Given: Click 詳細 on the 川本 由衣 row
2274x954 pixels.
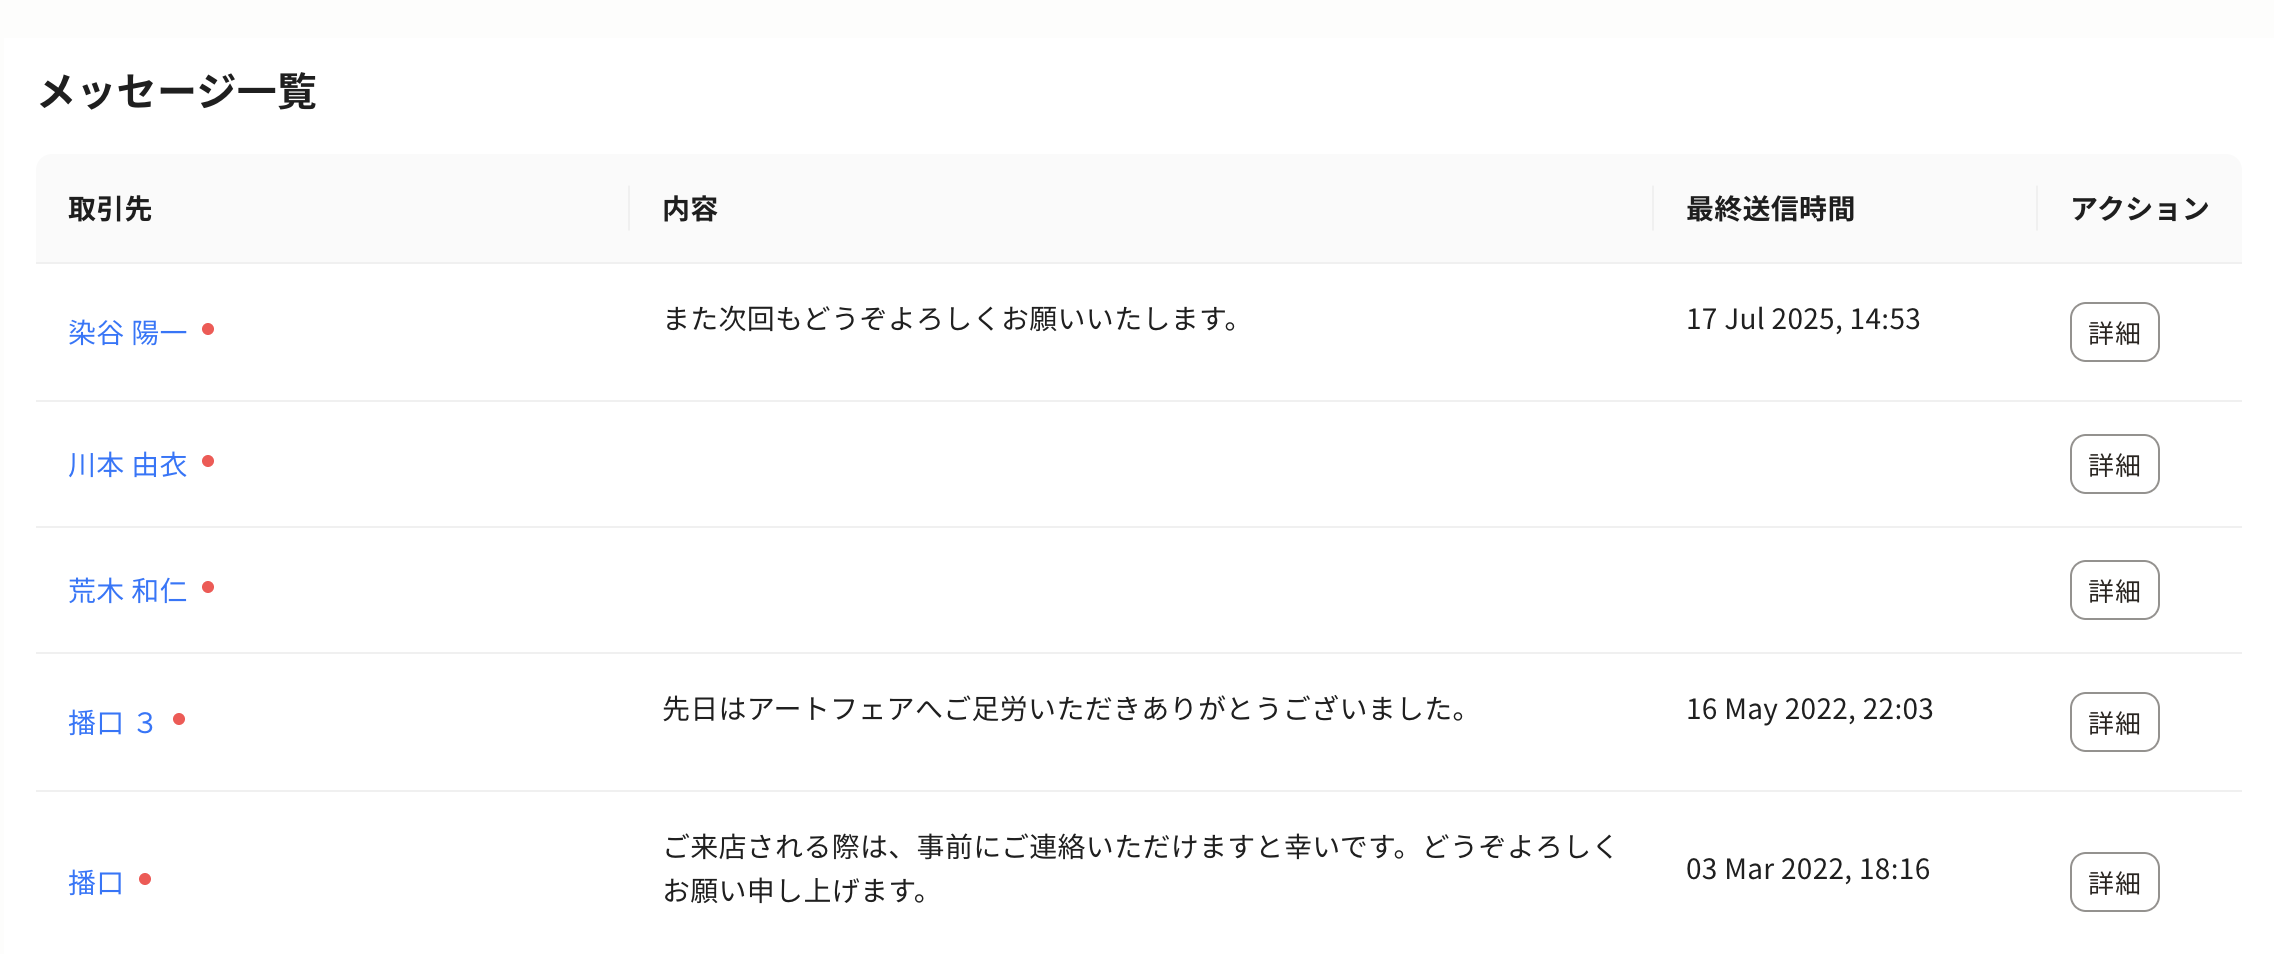Looking at the screenshot, I should tap(2113, 464).
